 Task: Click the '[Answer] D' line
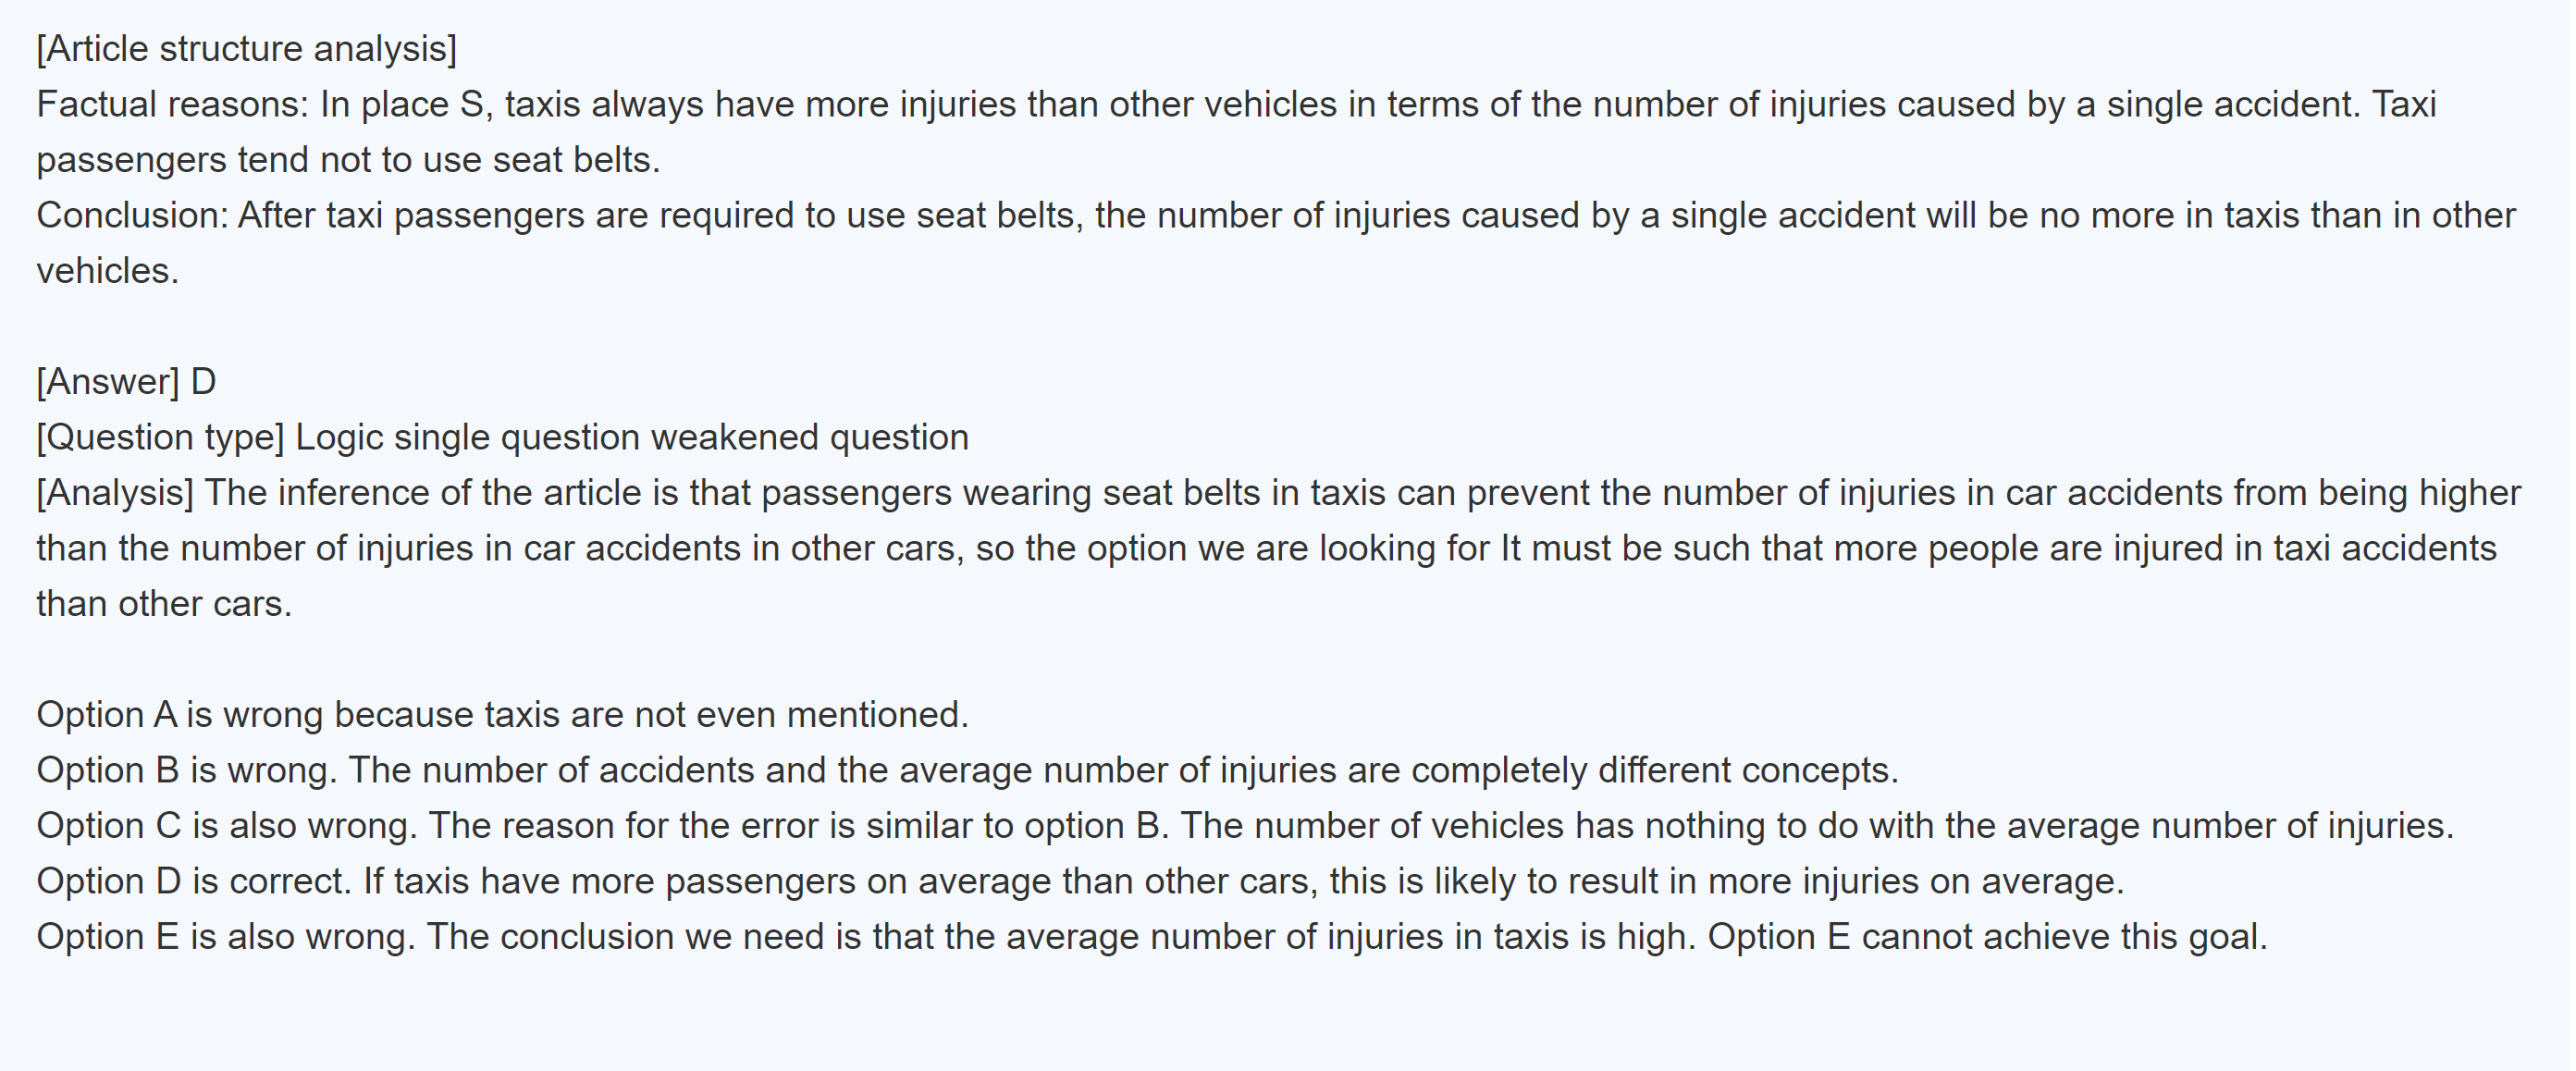[126, 382]
